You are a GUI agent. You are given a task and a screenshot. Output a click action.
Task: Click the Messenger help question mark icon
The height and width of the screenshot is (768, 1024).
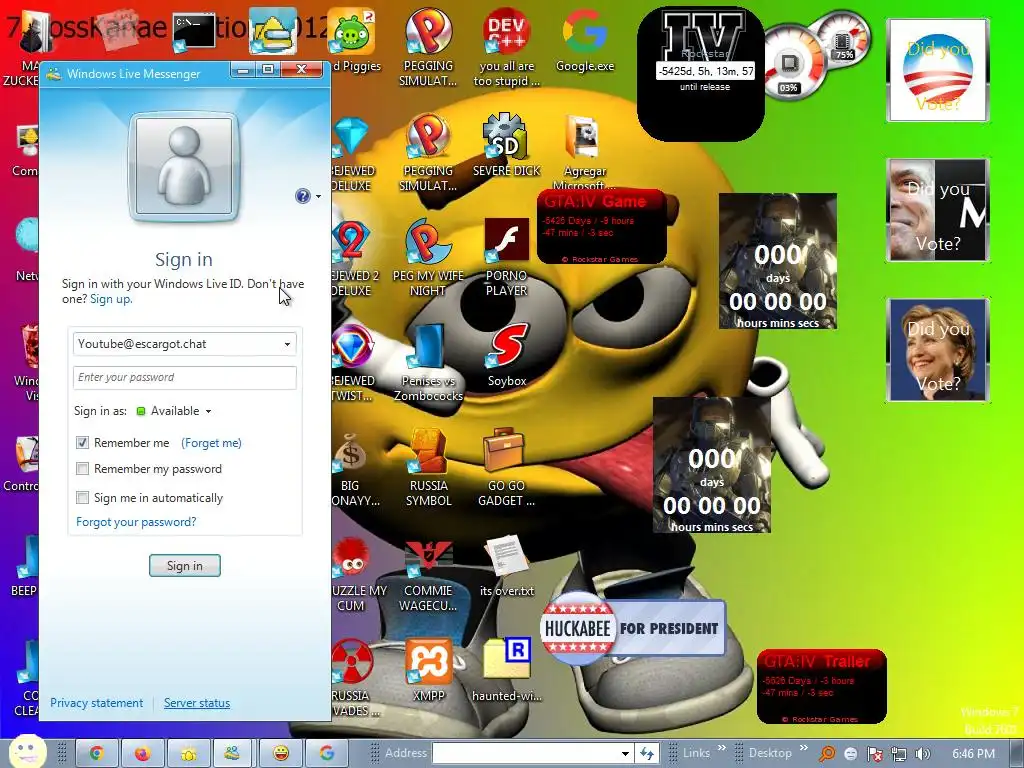302,196
